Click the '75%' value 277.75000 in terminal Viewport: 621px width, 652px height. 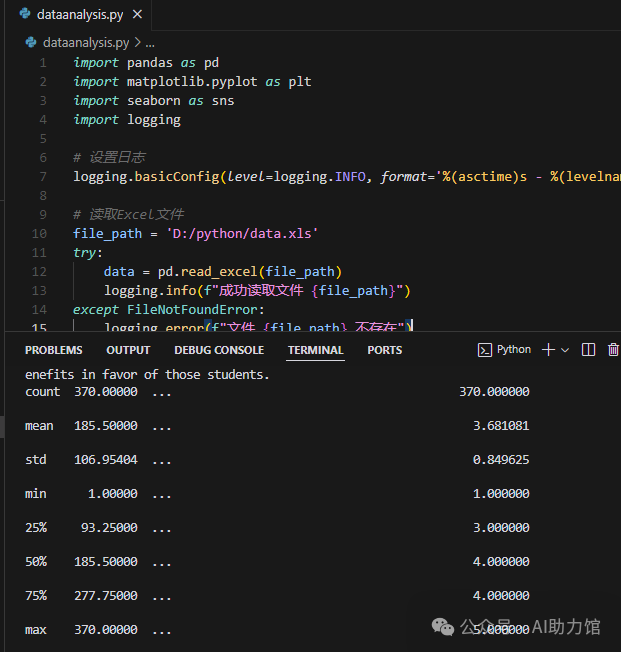coord(106,596)
